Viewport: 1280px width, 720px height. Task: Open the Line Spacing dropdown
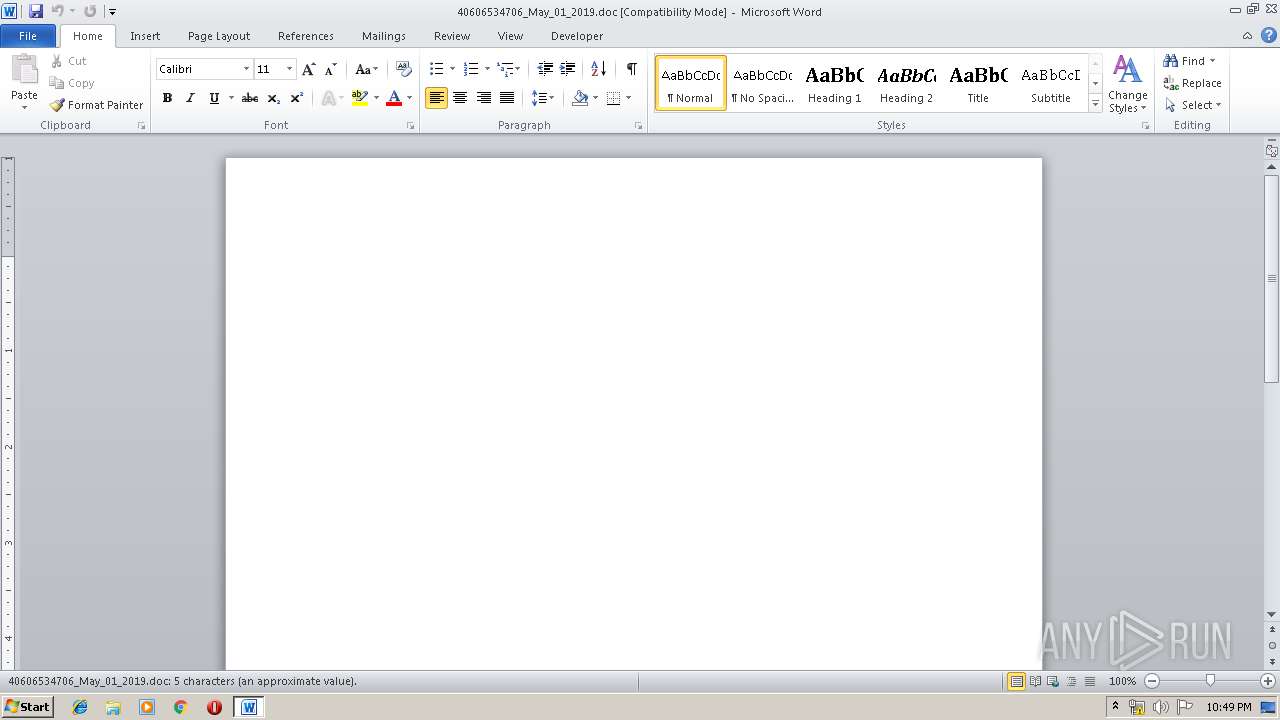pos(542,98)
